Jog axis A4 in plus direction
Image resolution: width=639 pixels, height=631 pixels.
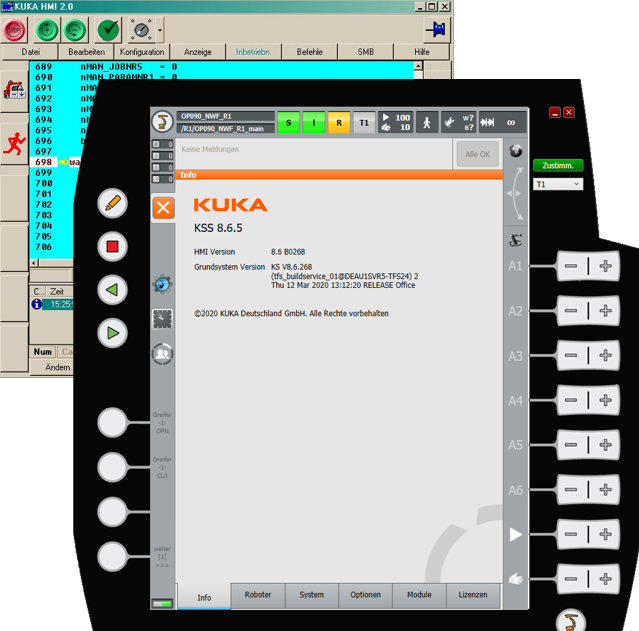606,400
